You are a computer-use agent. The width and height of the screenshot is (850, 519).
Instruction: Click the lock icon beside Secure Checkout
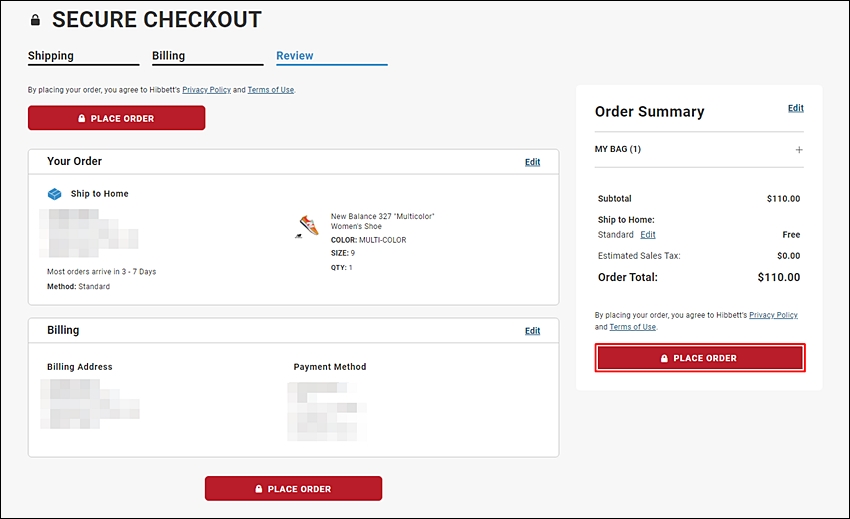pos(35,21)
